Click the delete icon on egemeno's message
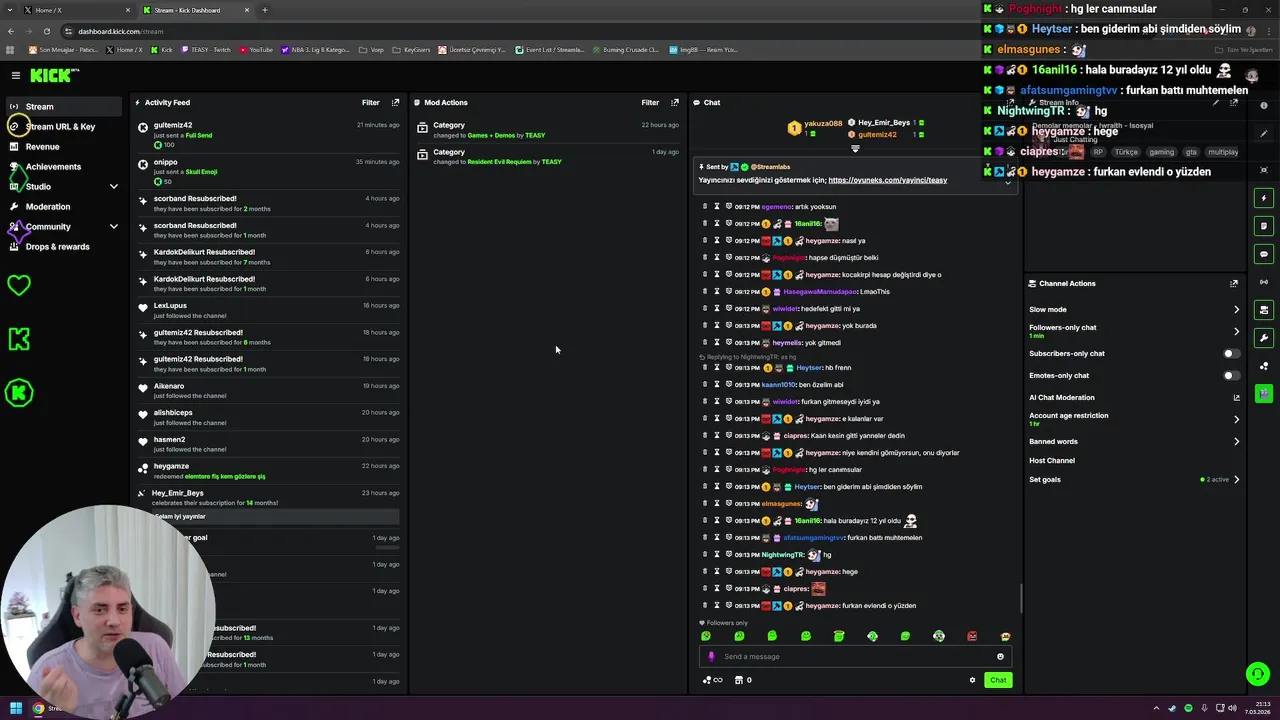1280x720 pixels. click(x=705, y=207)
